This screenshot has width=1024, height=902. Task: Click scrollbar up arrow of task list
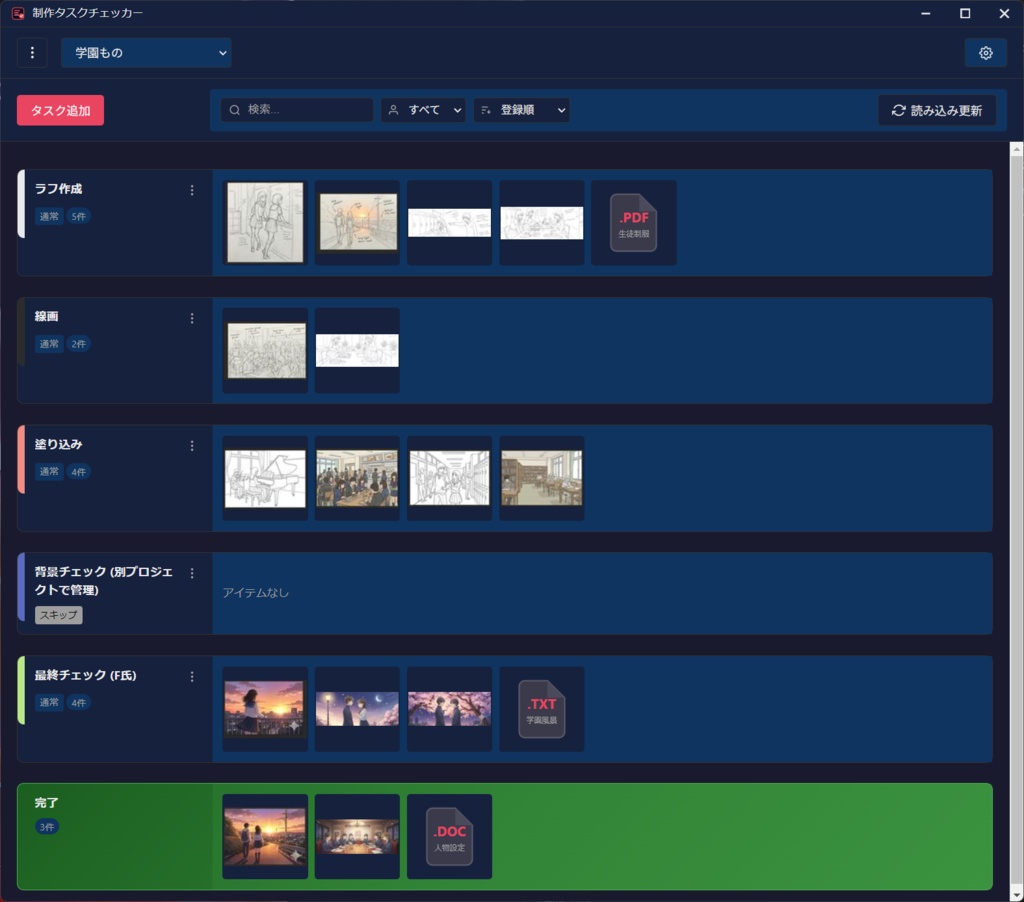(1016, 149)
